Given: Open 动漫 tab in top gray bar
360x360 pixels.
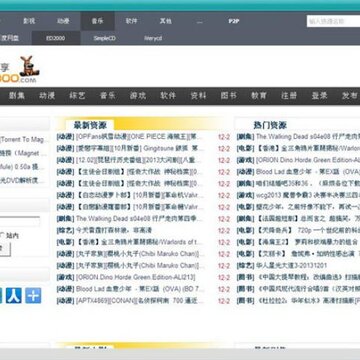Looking at the screenshot, I should click(x=63, y=21).
